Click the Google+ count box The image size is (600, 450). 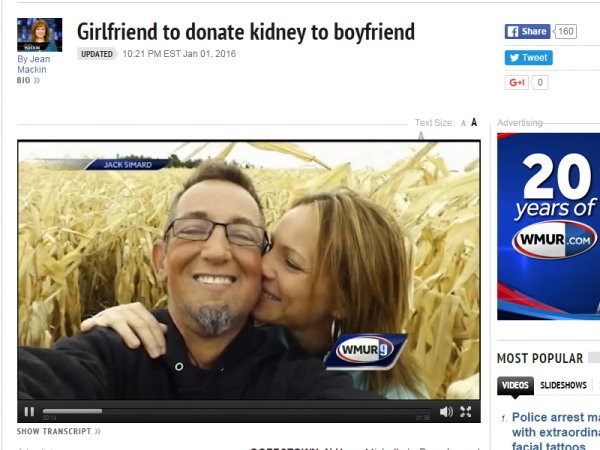pos(540,82)
